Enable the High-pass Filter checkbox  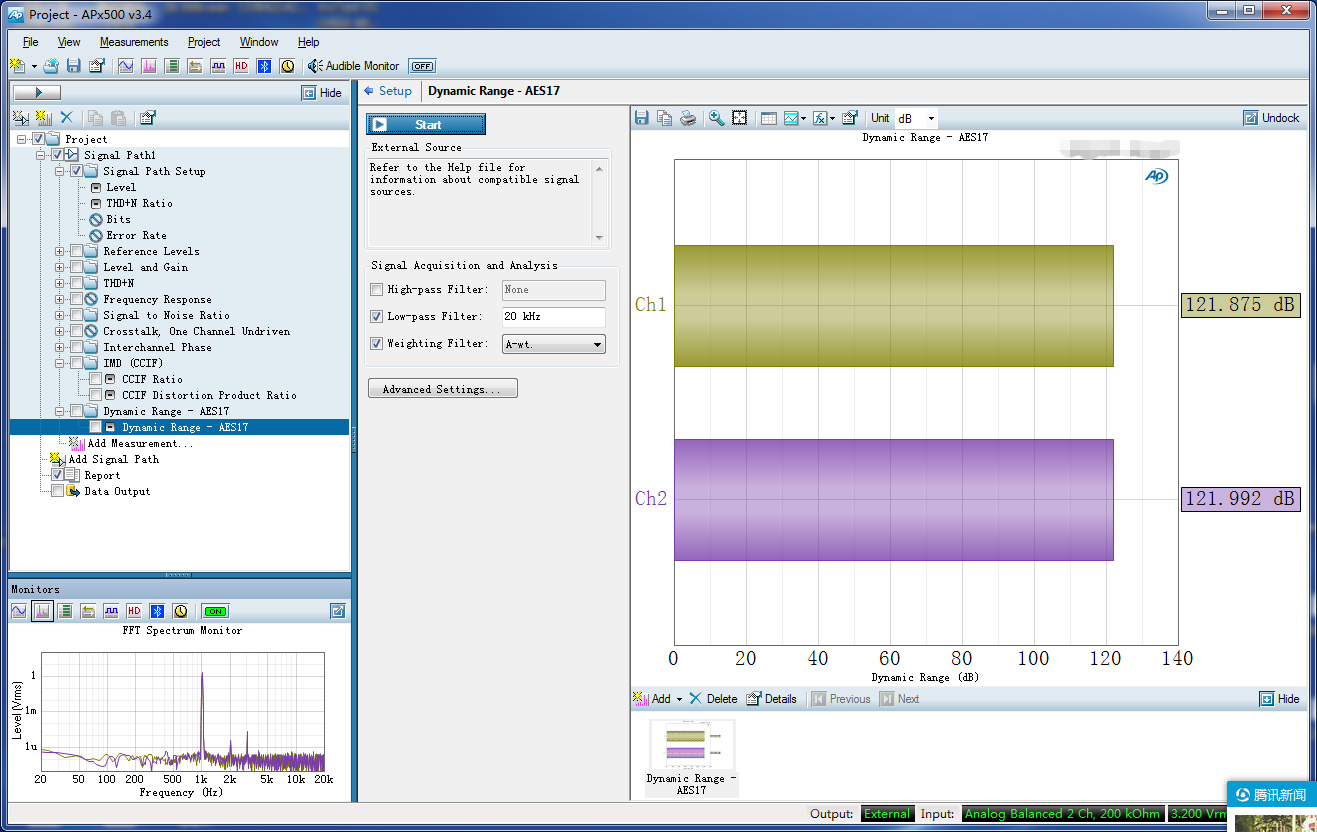pos(377,290)
